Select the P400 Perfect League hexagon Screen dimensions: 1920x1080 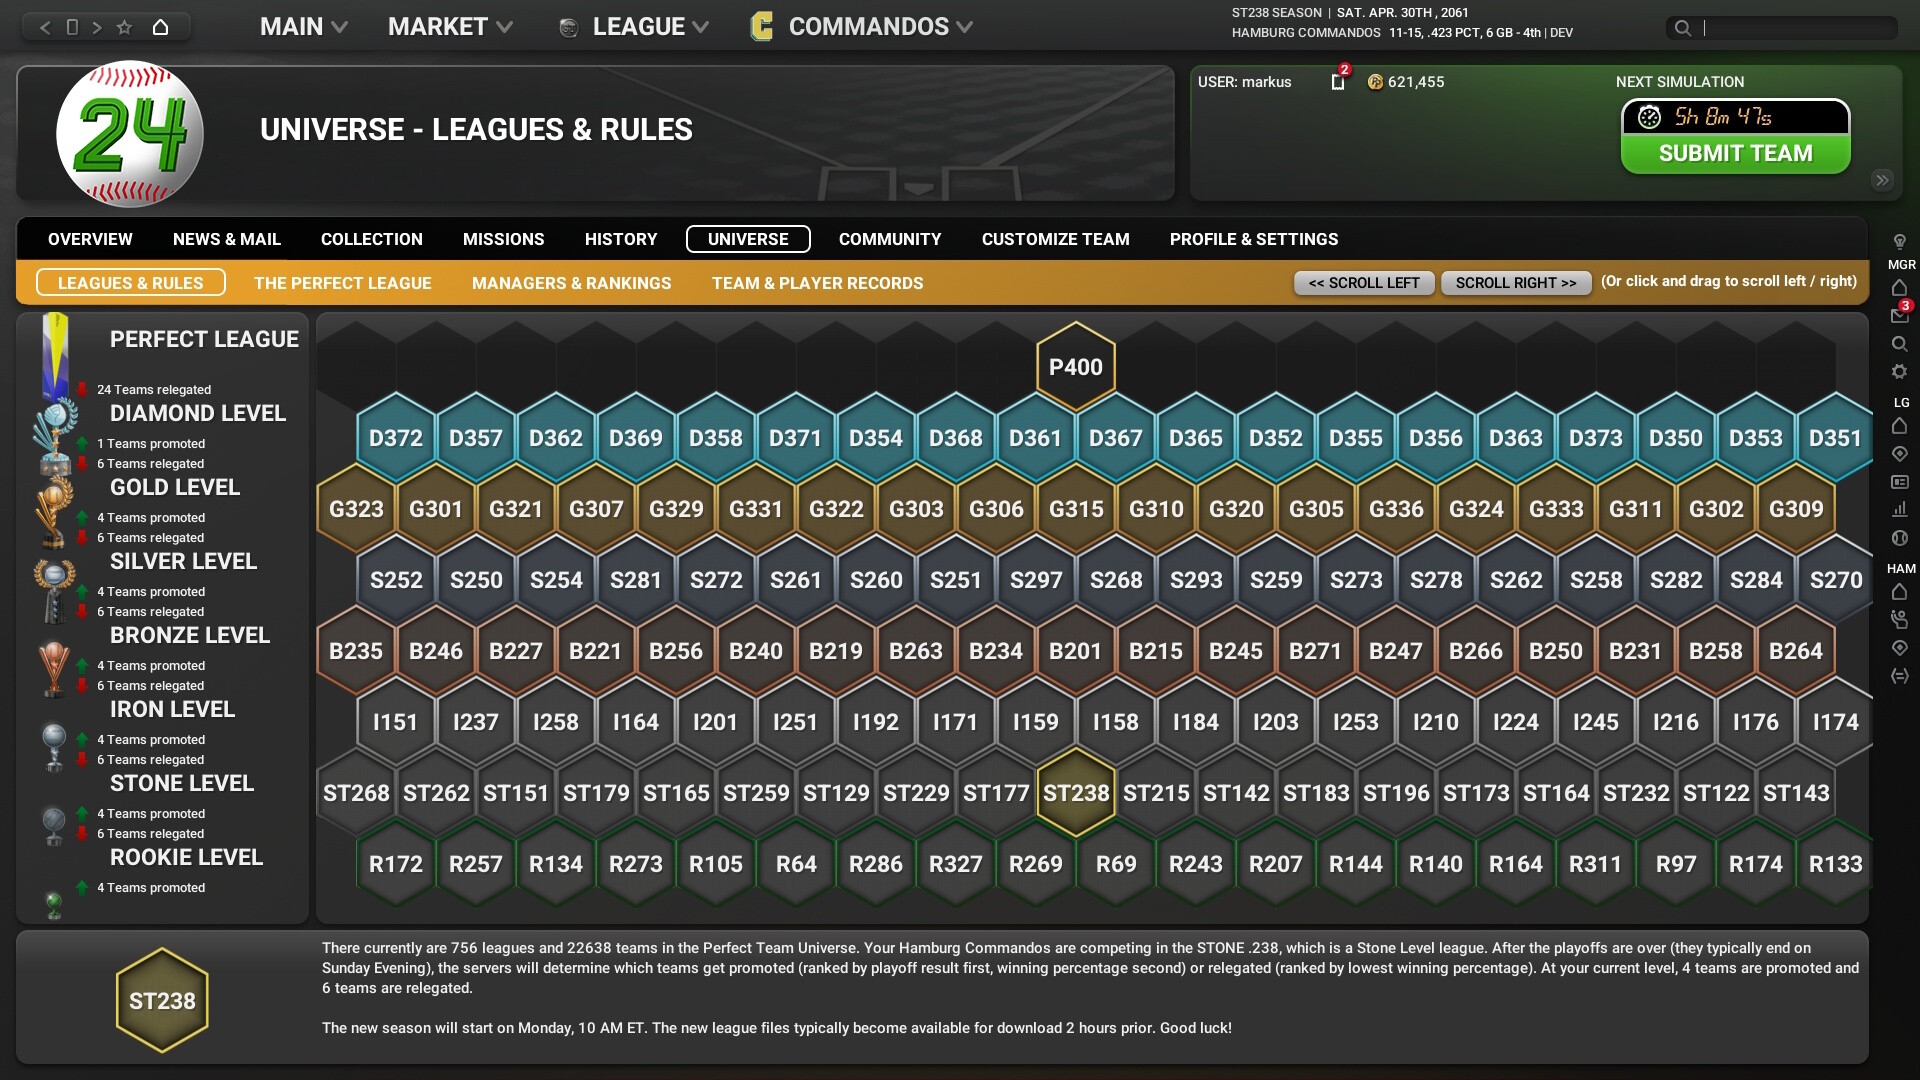point(1075,367)
